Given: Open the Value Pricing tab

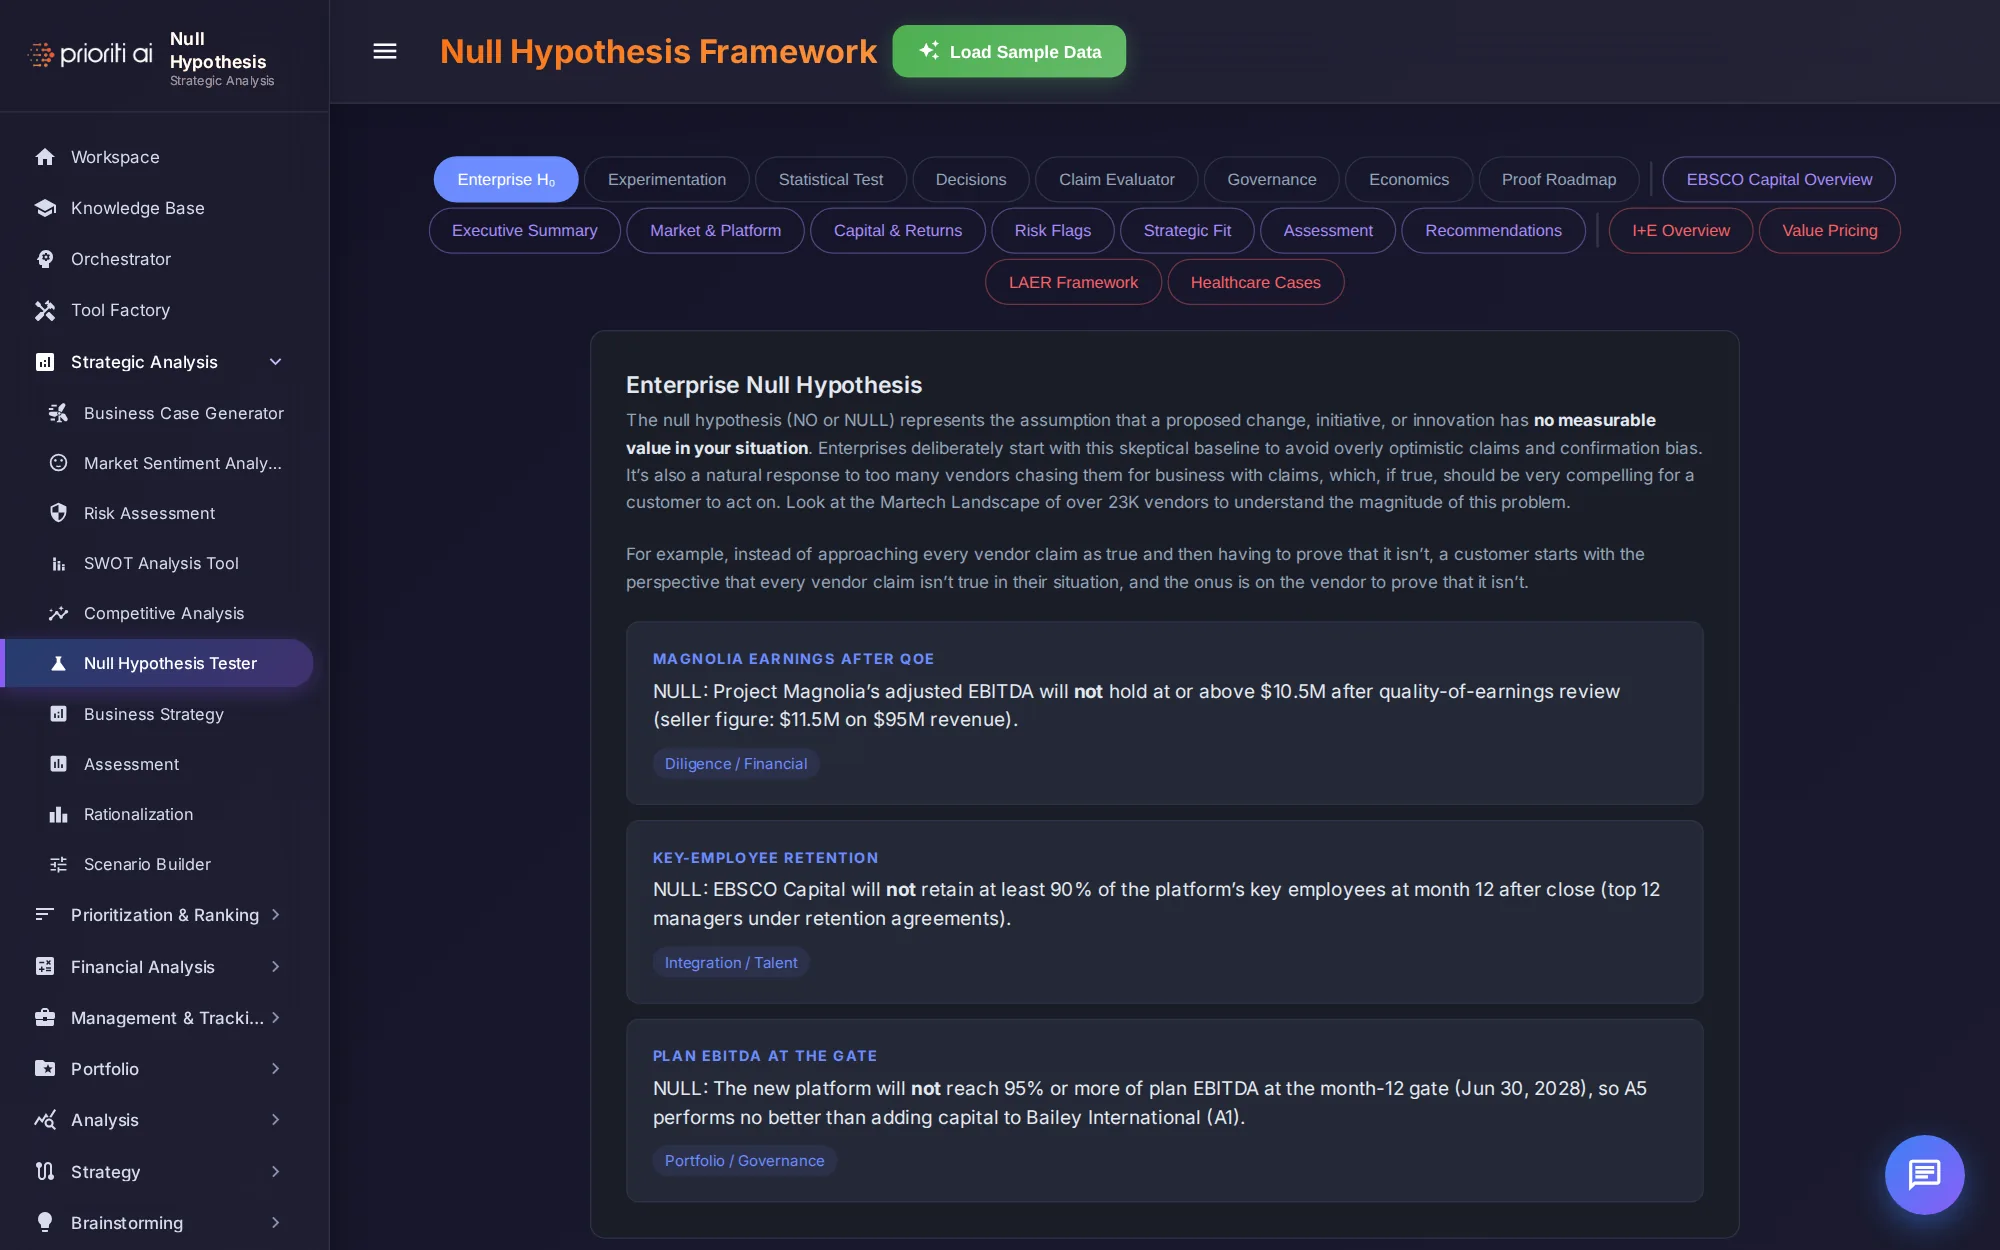Looking at the screenshot, I should click(x=1830, y=231).
